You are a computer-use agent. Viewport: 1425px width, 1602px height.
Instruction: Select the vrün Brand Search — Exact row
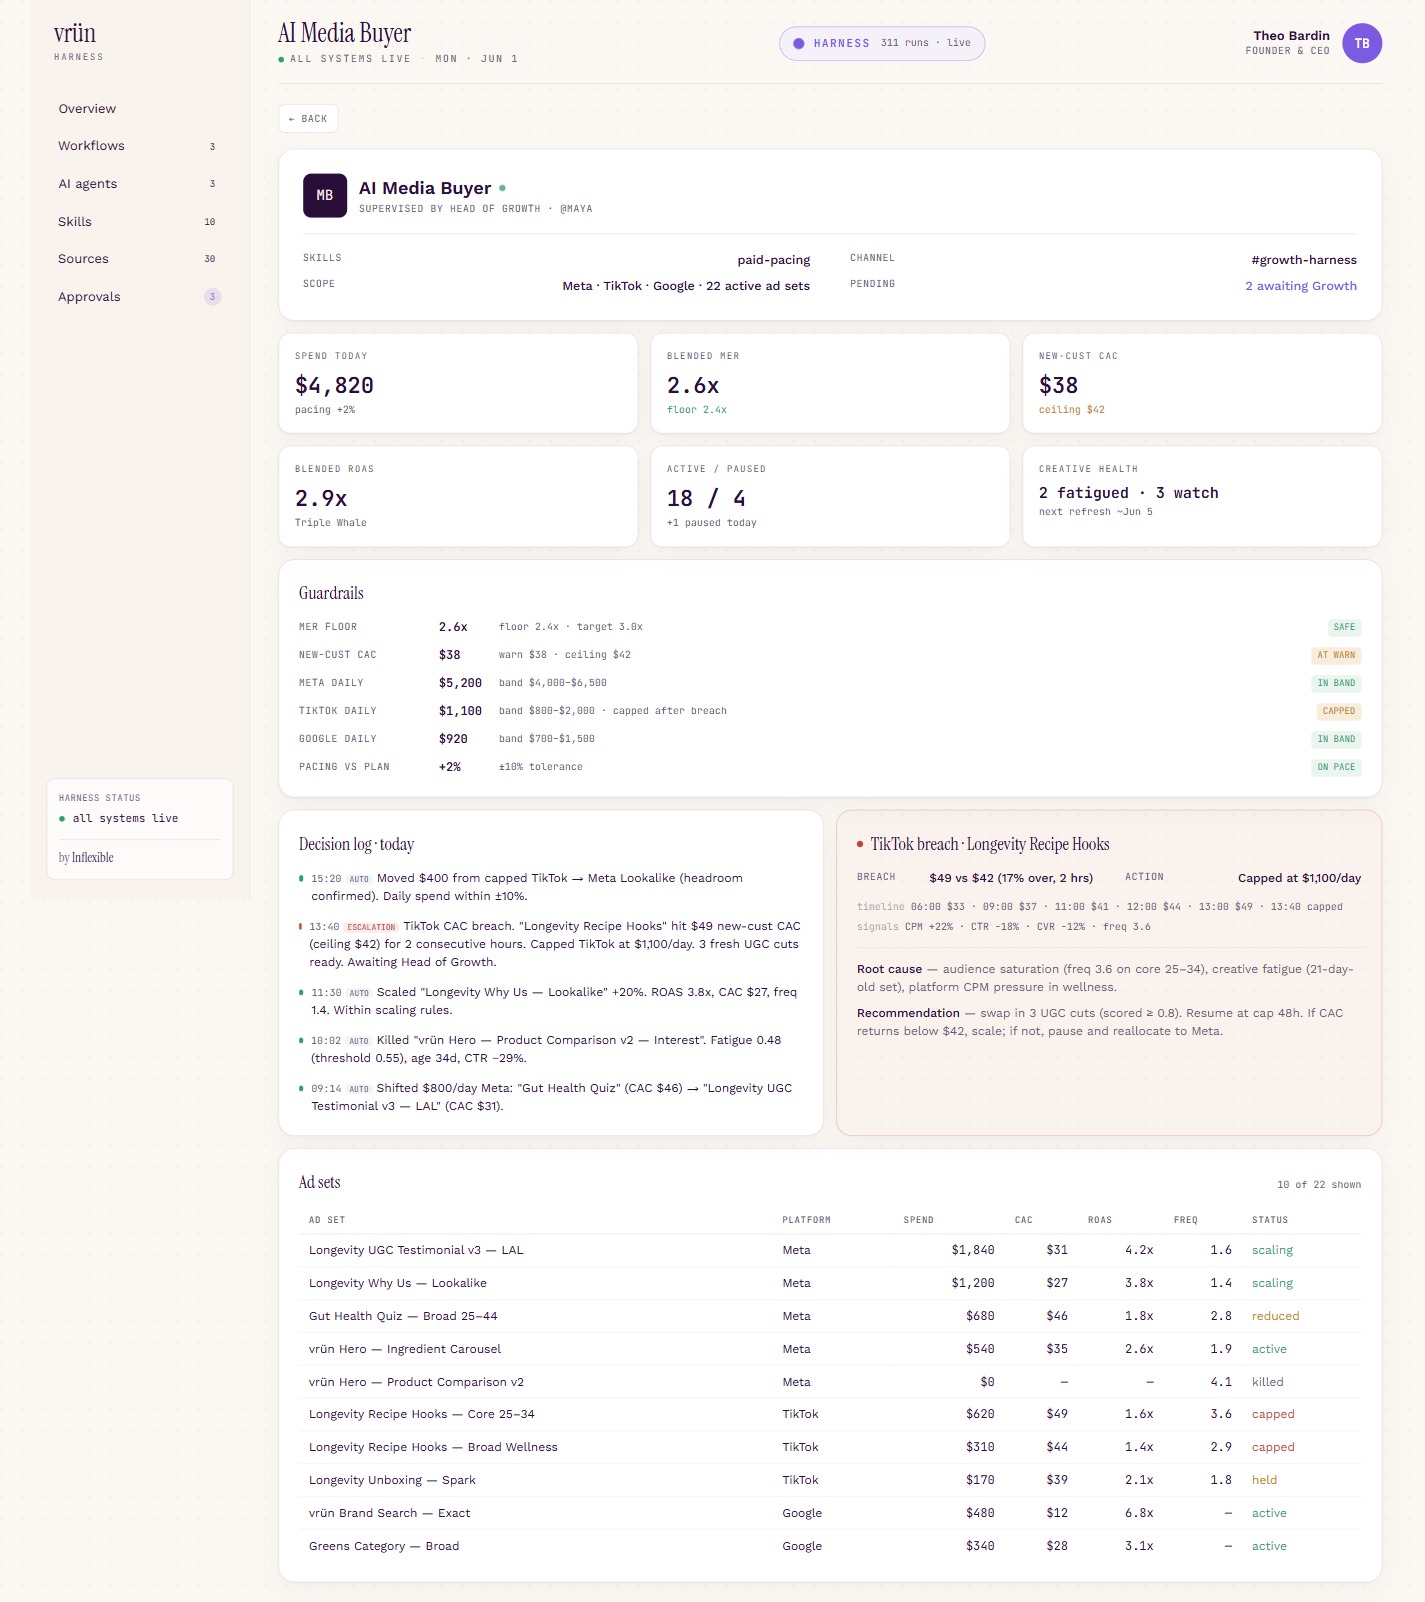coord(830,1513)
